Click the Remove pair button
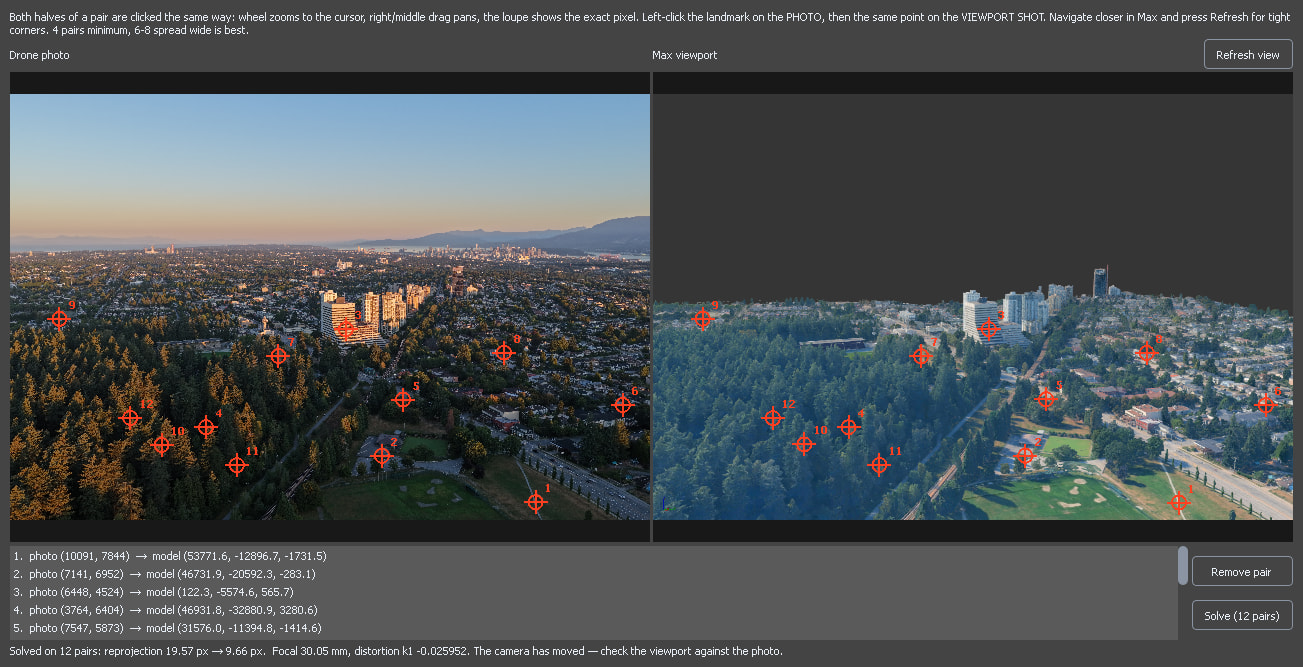 point(1242,572)
